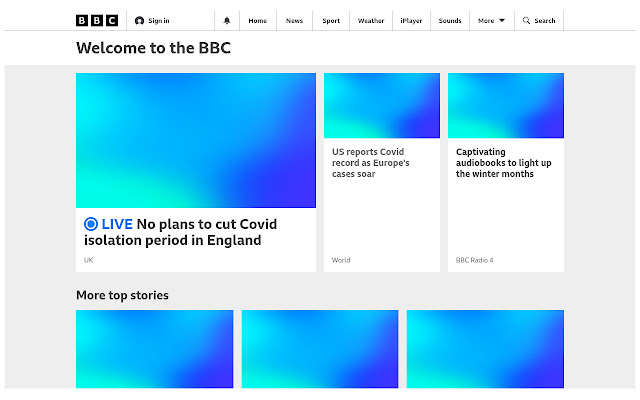Viewport: 640px width, 400px height.
Task: Launch iPlayer from navigation bar
Action: click(x=410, y=20)
